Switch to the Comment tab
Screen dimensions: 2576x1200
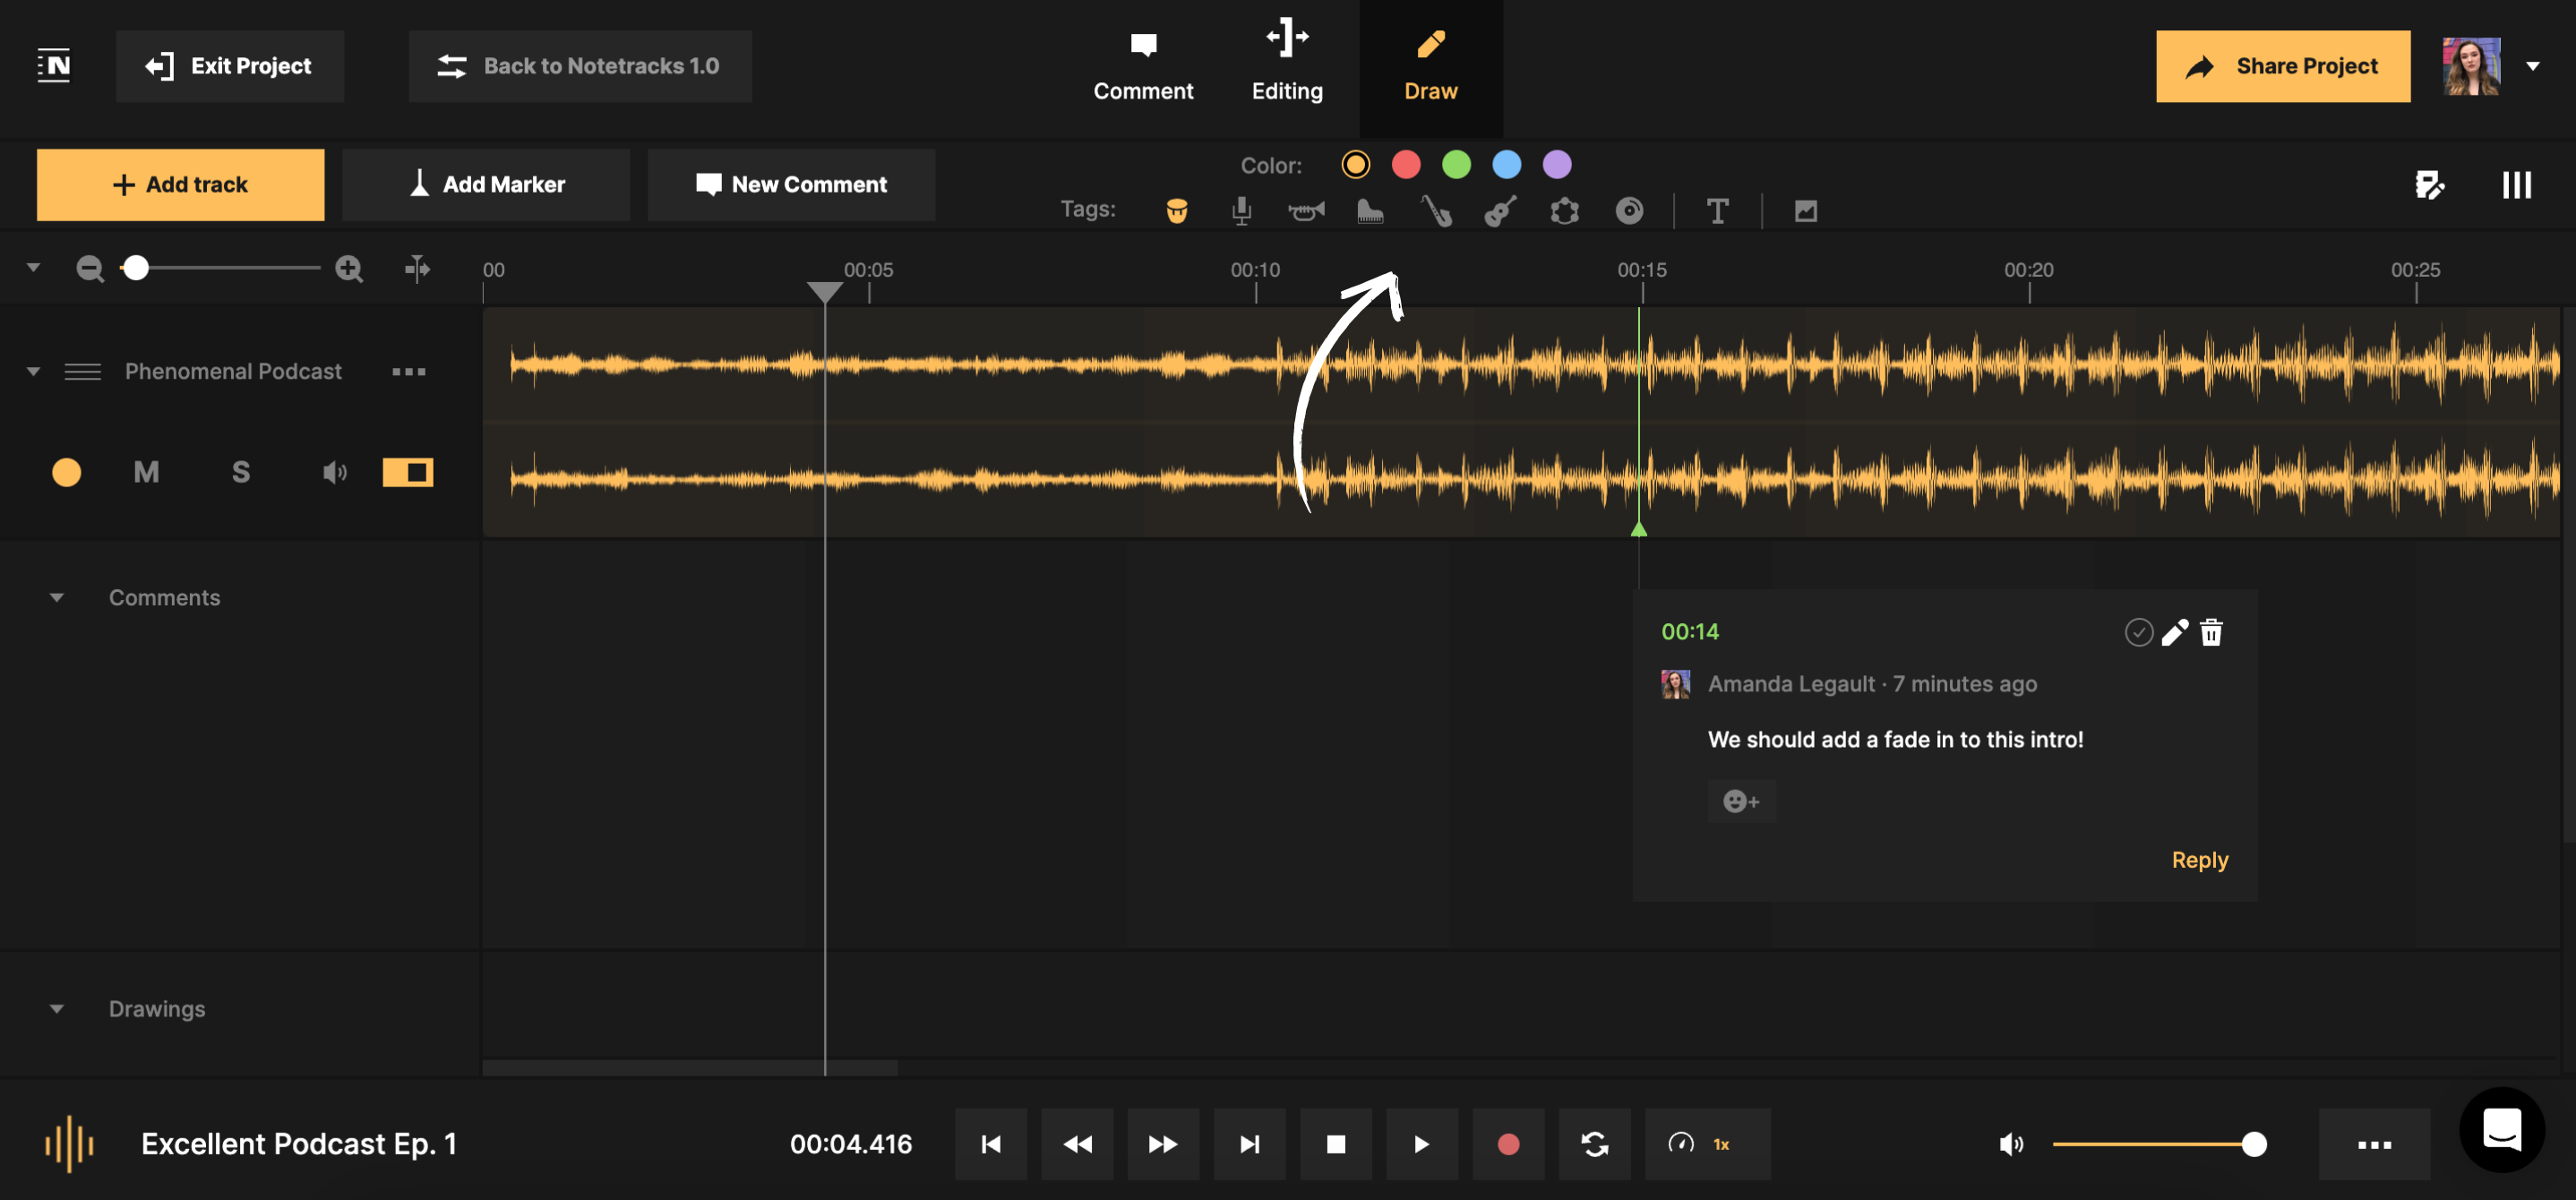click(1144, 65)
